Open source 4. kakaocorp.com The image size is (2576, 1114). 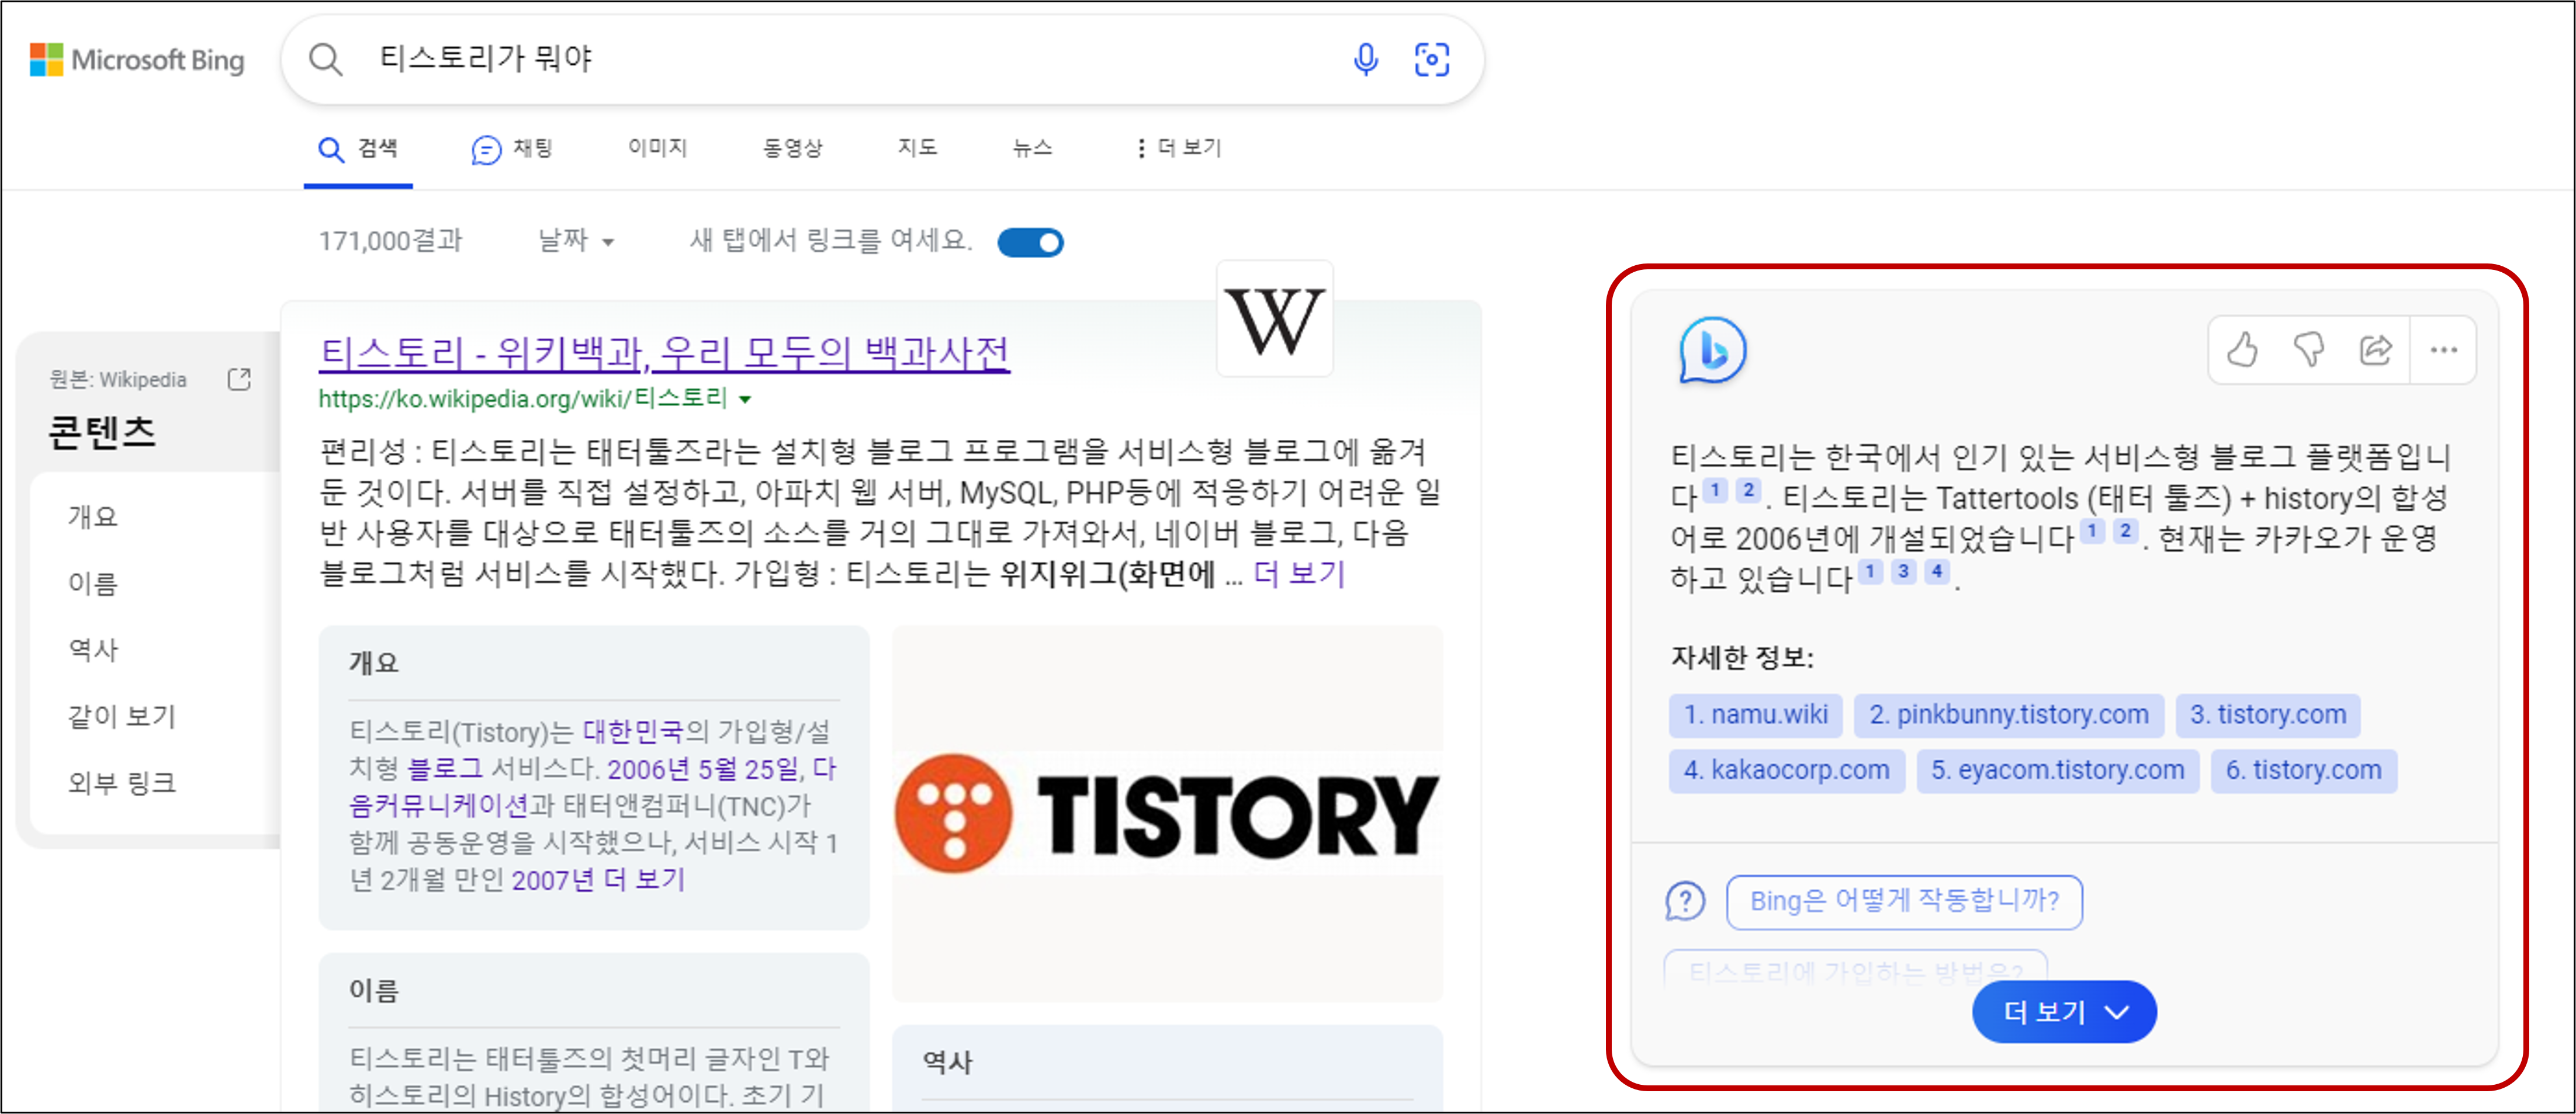pyautogui.click(x=1787, y=771)
